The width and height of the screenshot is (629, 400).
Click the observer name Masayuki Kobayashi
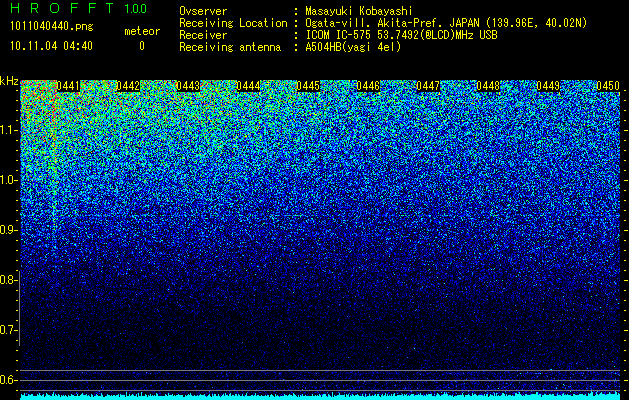[359, 11]
